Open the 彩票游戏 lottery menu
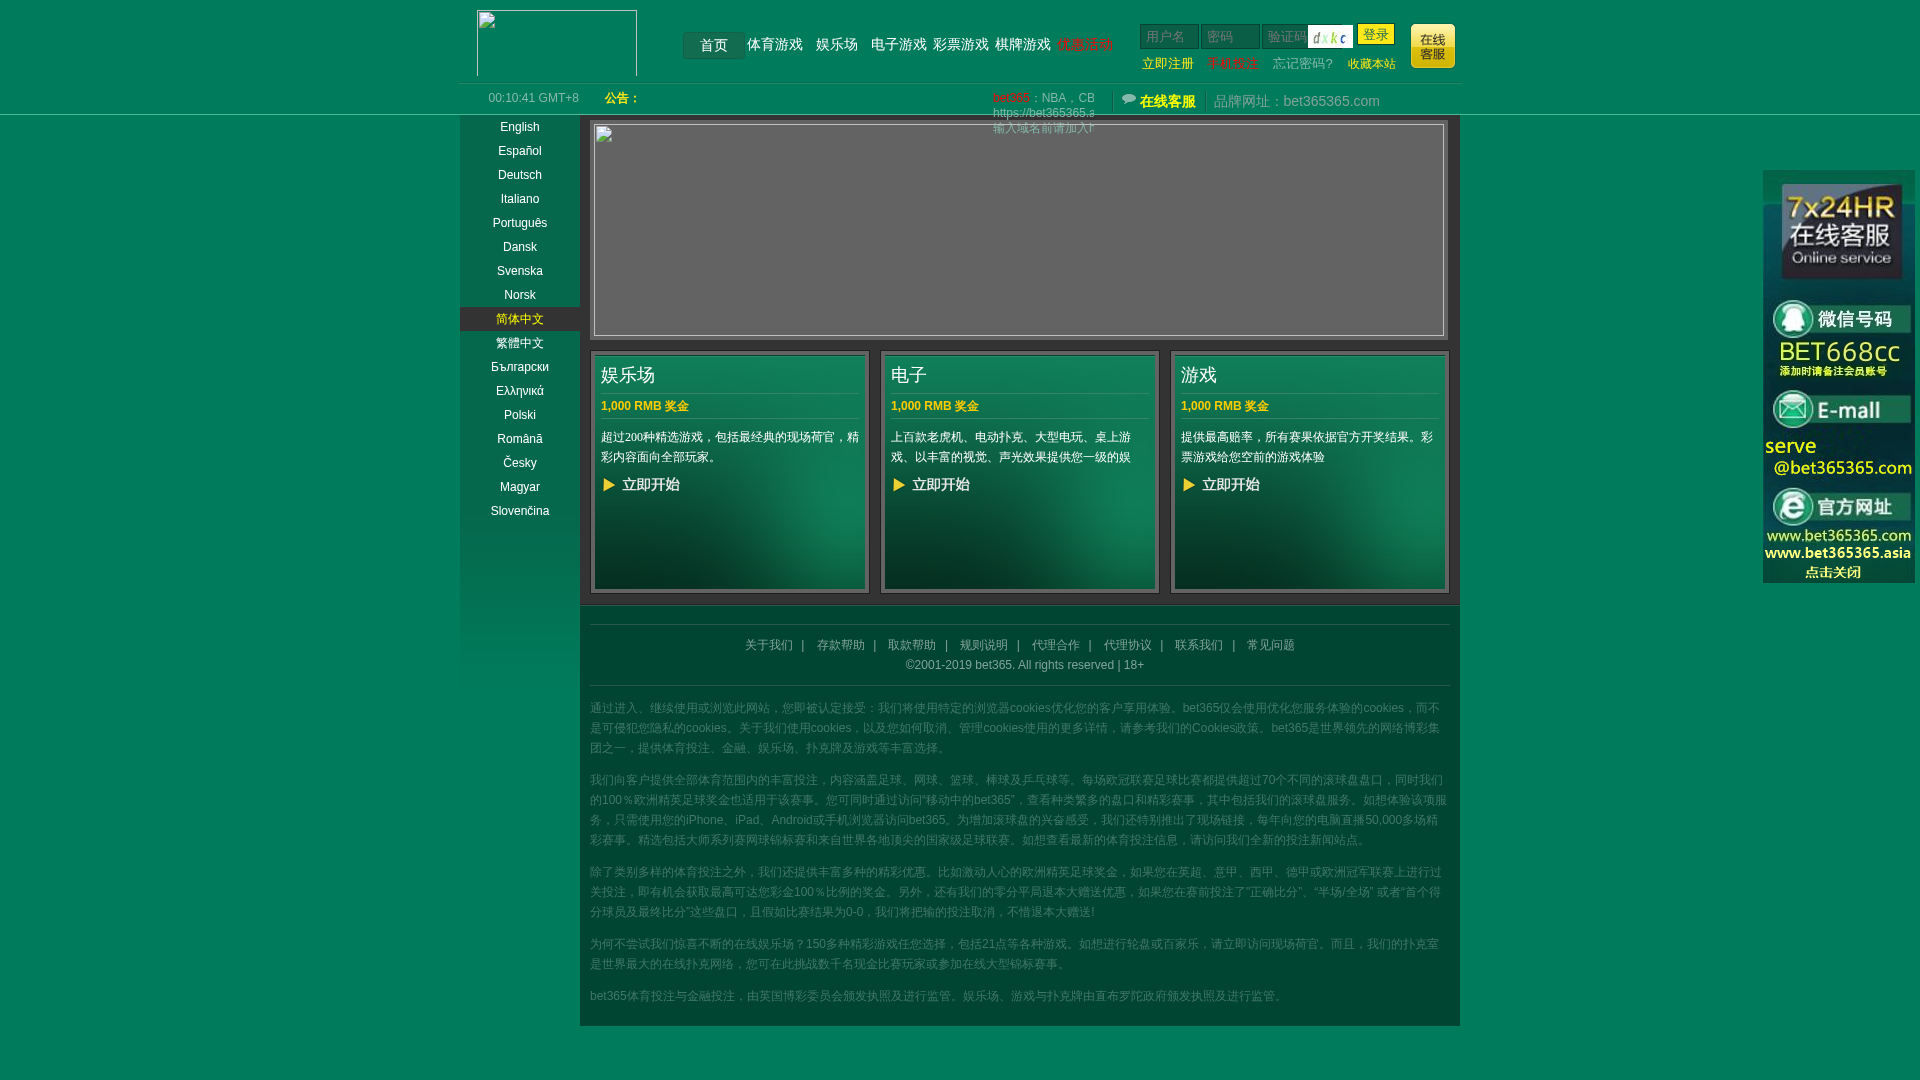 (961, 45)
